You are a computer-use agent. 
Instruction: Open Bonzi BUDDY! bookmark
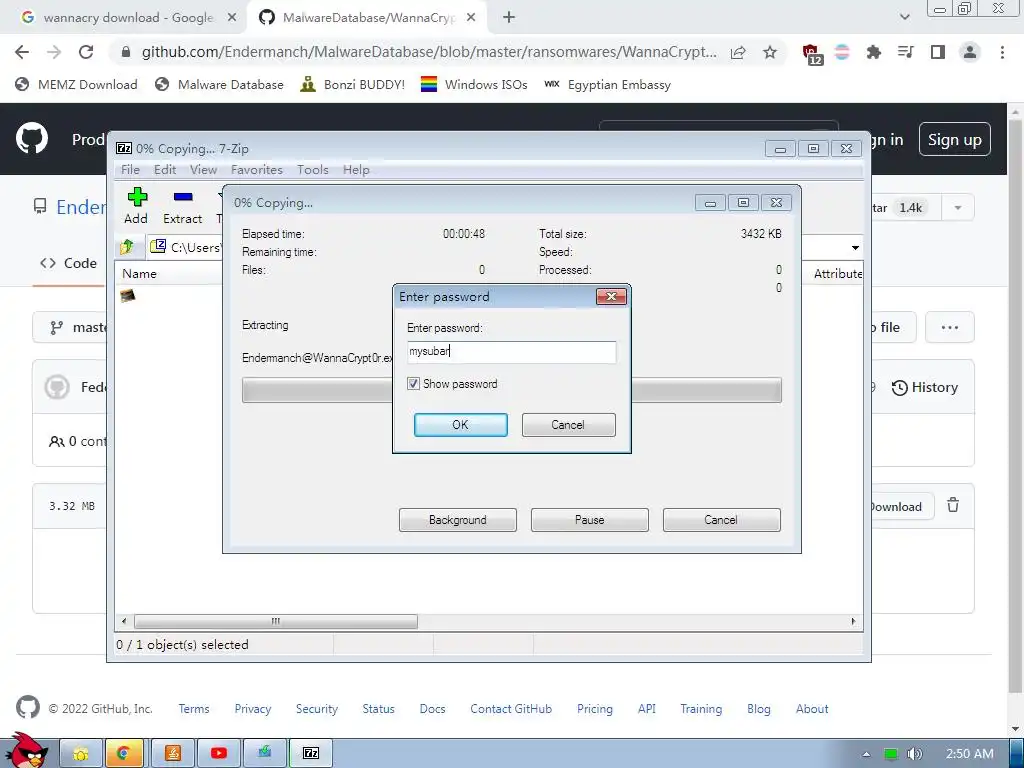point(353,84)
